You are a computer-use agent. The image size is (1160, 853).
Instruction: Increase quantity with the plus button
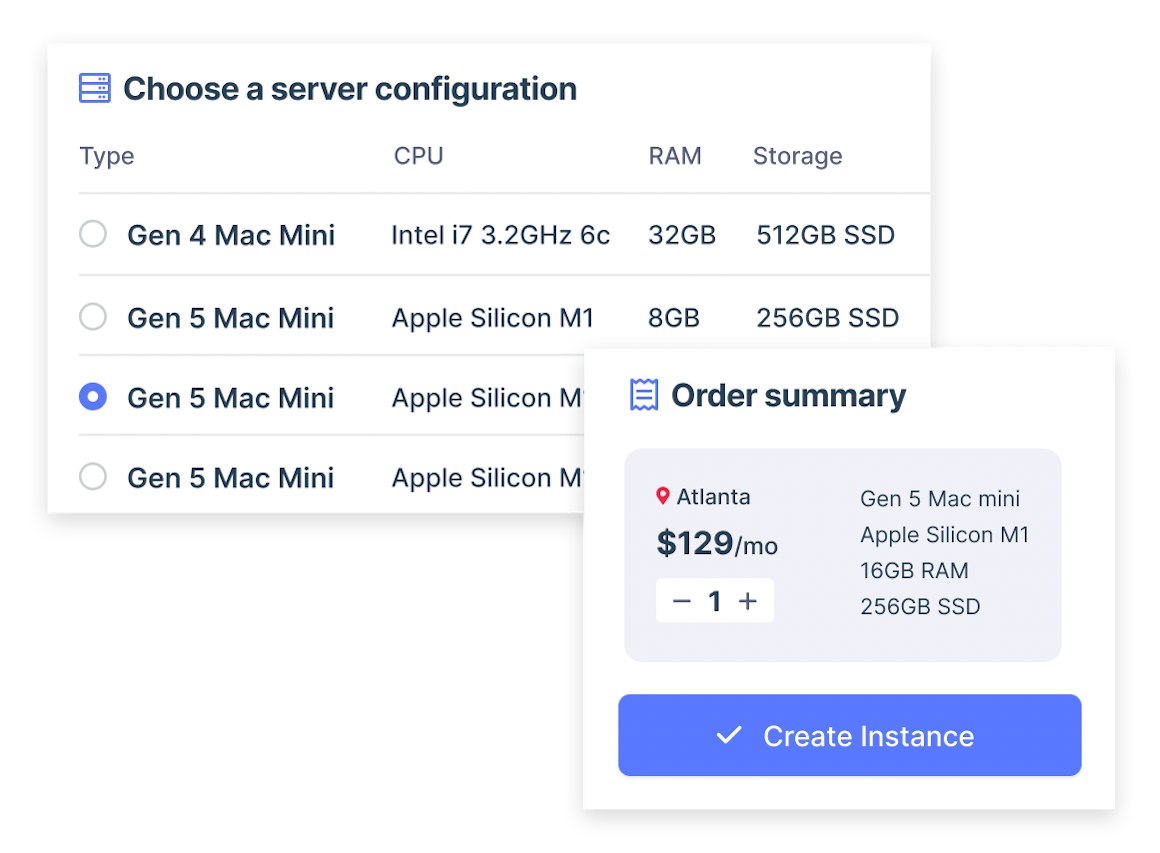tap(748, 601)
